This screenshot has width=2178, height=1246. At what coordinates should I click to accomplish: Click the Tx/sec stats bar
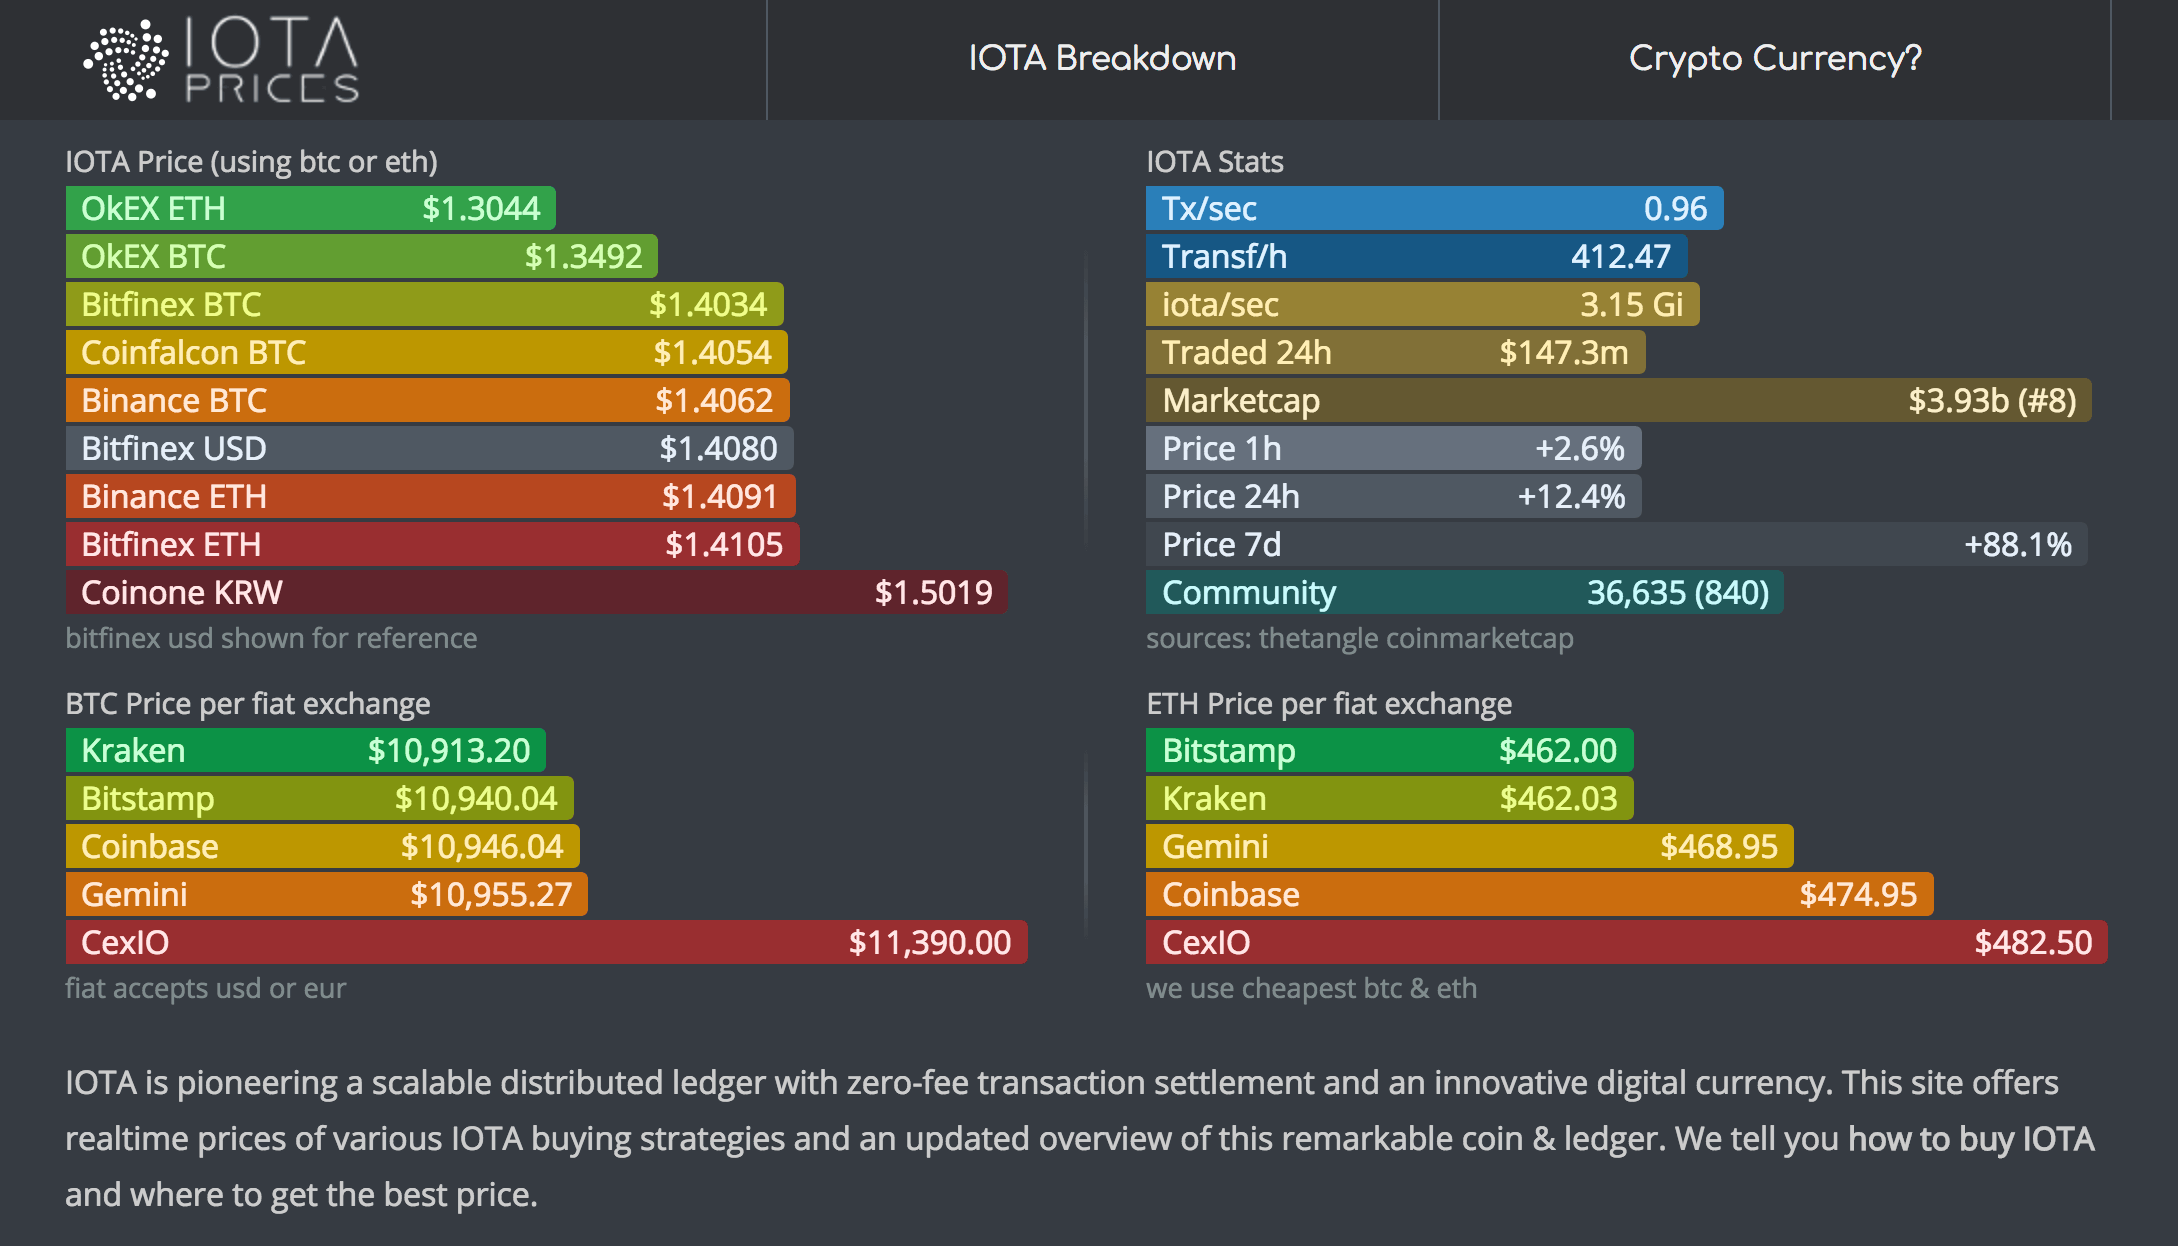point(1434,208)
